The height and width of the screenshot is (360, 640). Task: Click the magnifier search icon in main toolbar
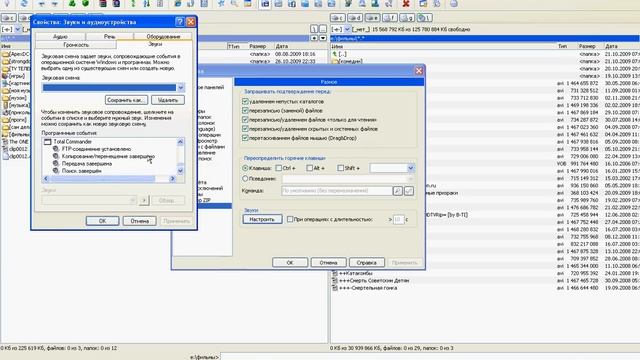[234, 4]
